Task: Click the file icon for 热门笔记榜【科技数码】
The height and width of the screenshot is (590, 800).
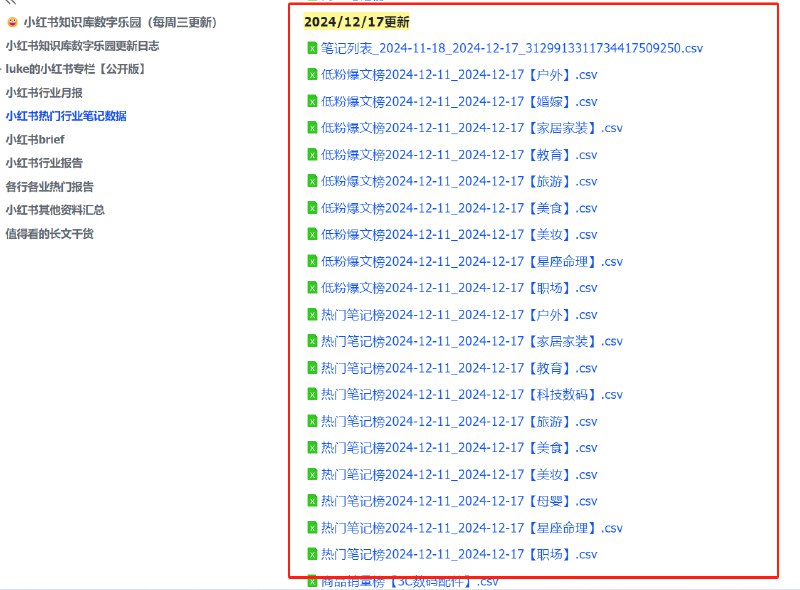Action: click(312, 395)
